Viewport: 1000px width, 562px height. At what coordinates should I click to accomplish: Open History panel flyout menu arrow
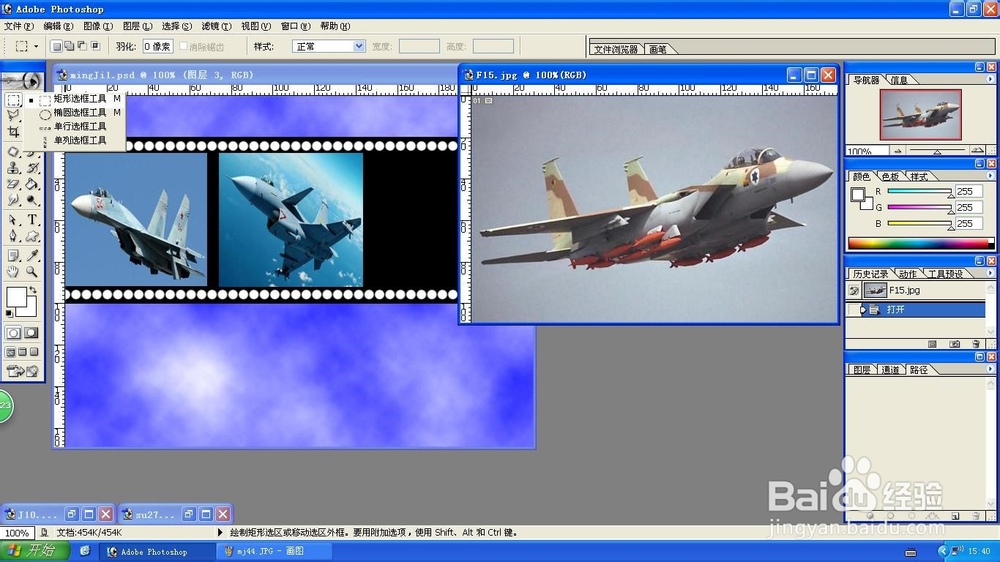click(x=990, y=273)
